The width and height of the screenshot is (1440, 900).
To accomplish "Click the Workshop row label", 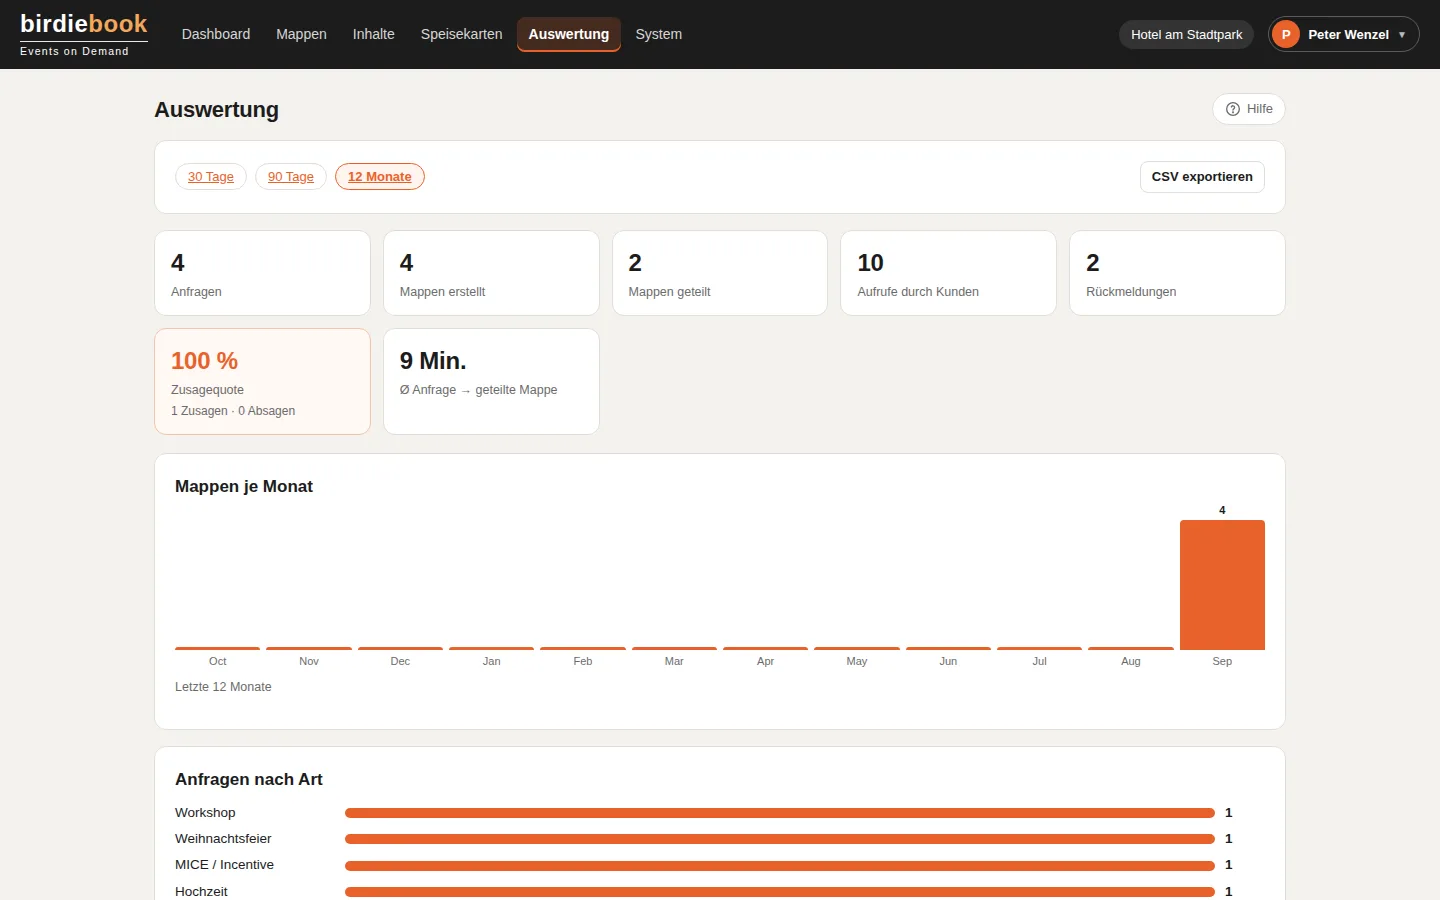I will pyautogui.click(x=205, y=813).
